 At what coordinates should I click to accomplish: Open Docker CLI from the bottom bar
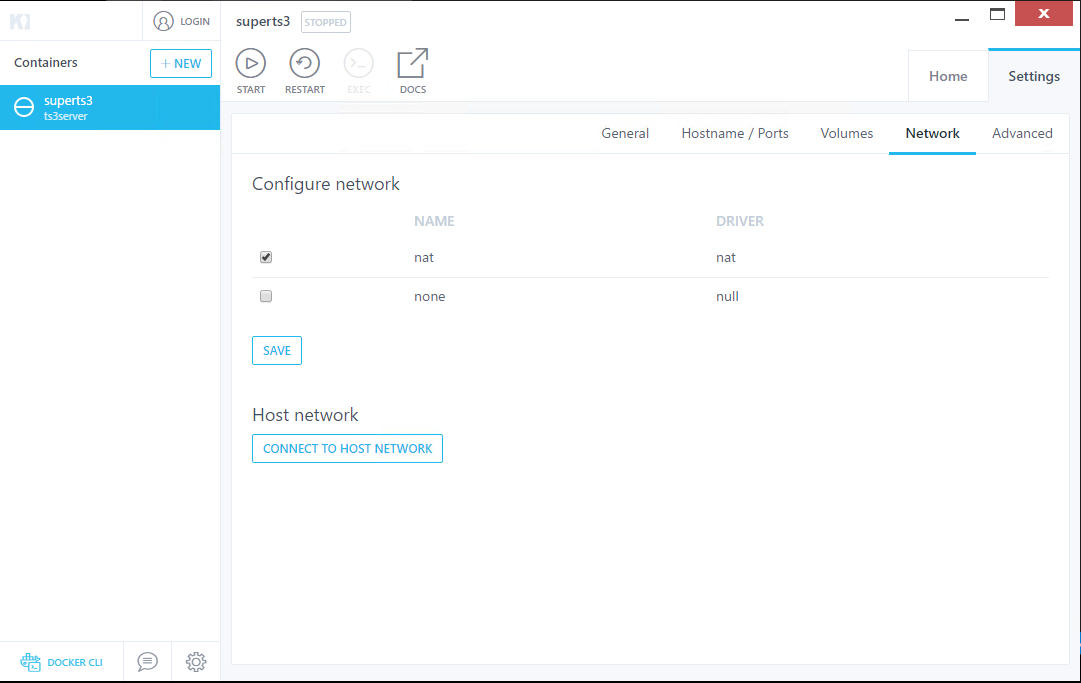pyautogui.click(x=62, y=662)
